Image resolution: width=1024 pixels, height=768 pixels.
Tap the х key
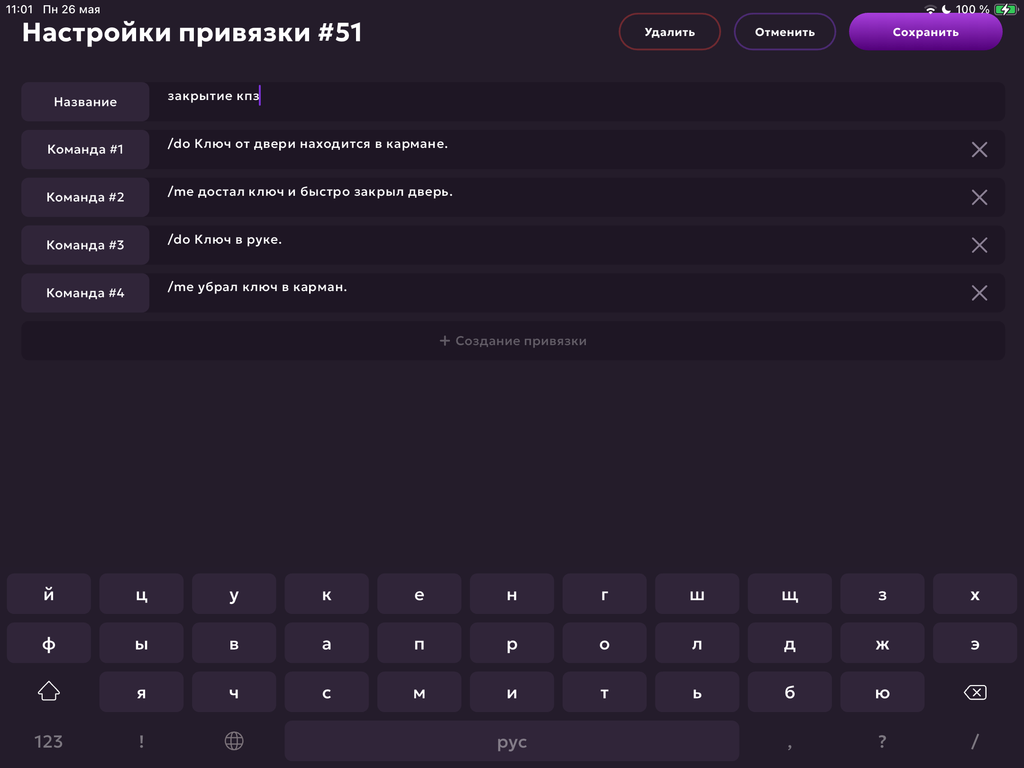975,594
